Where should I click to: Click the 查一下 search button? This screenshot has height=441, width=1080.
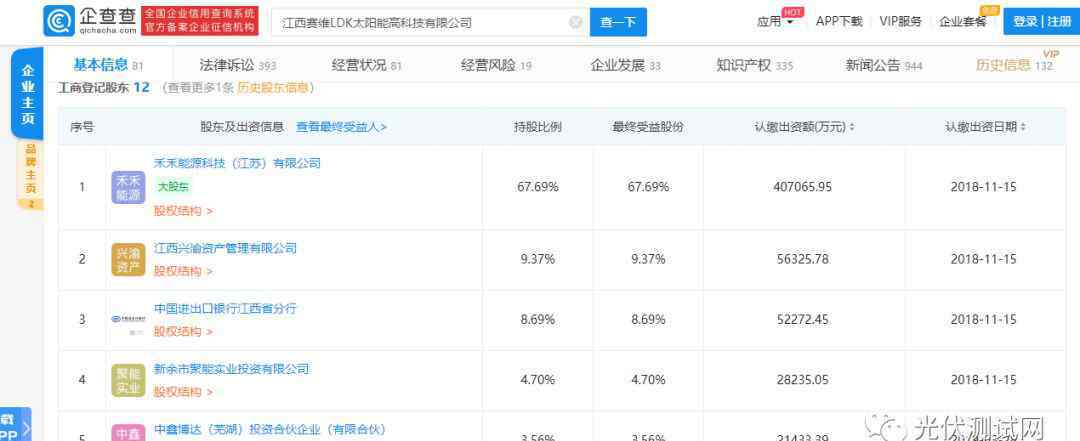(618, 23)
